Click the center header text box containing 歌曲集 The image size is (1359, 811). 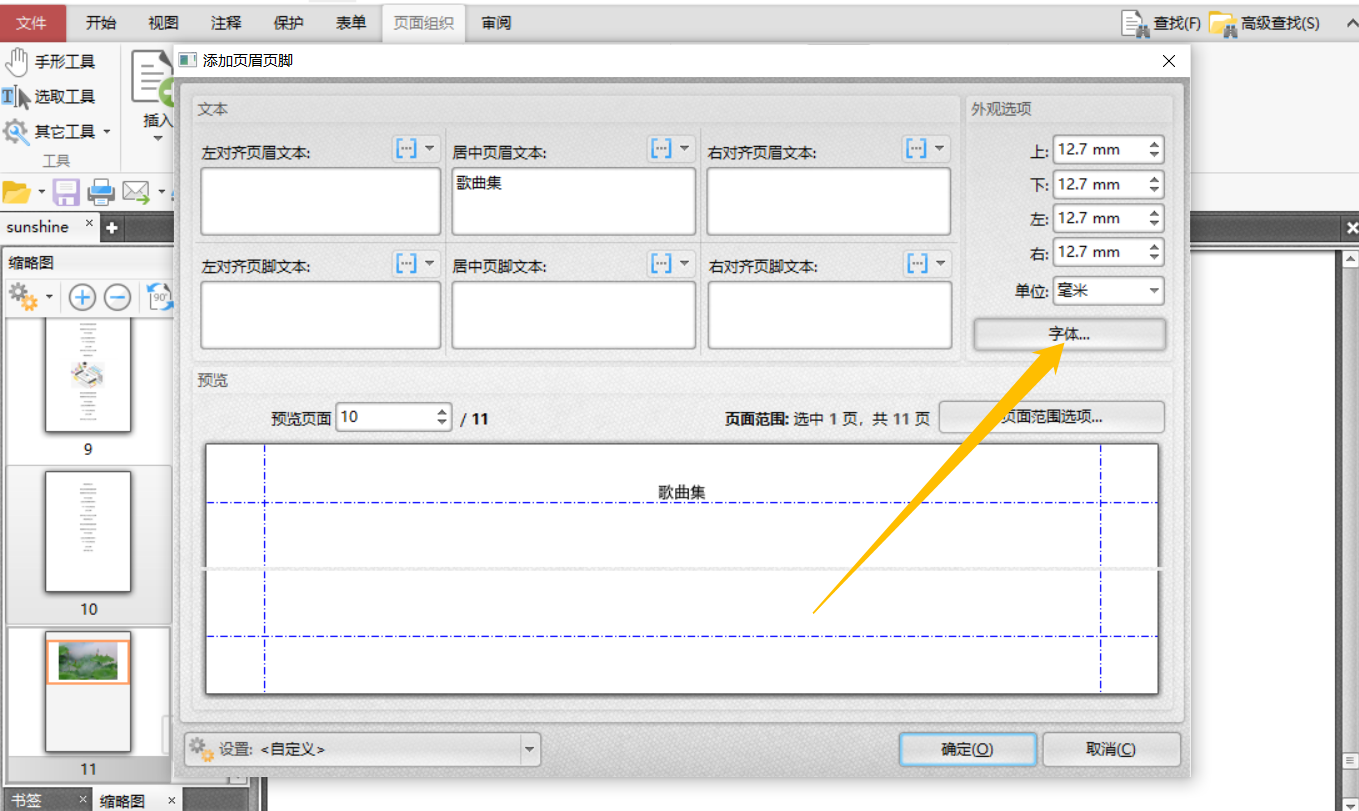pos(573,201)
